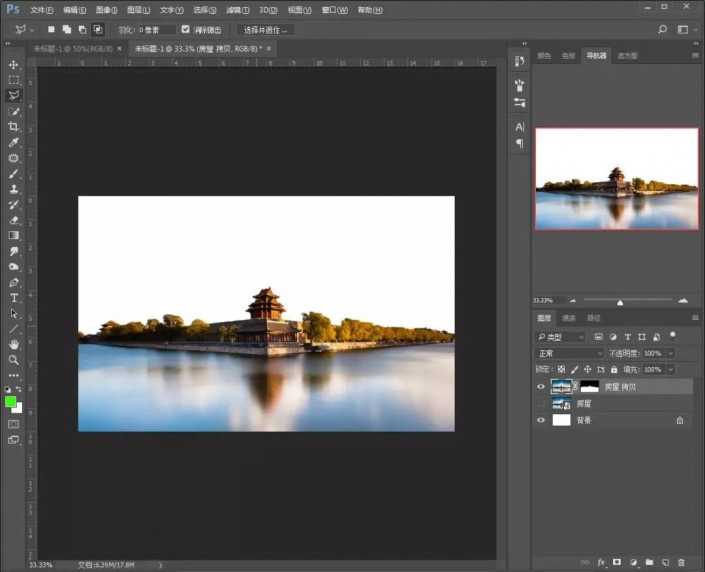Select the Horizontal Type tool

point(14,297)
